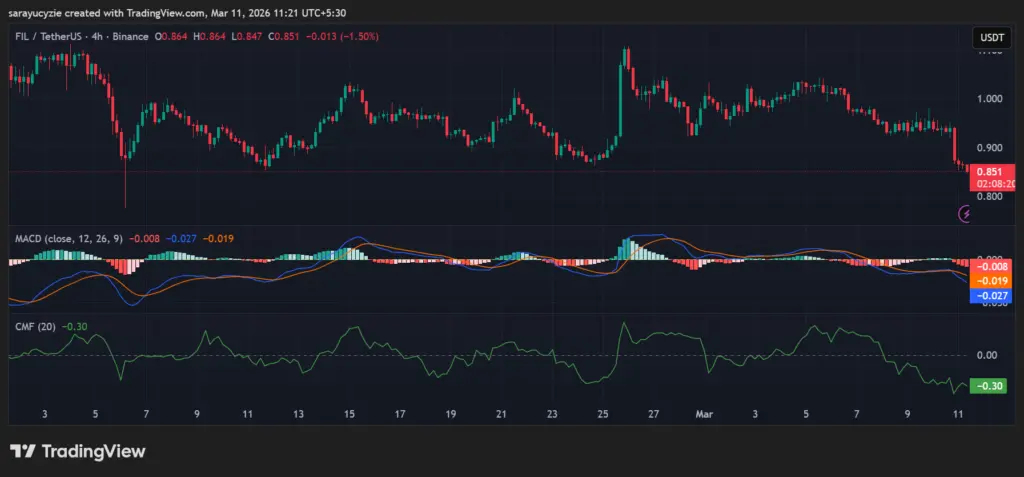Screen dimensions: 1024x477
Task: Click the 27 date on time axis
Action: [654, 414]
